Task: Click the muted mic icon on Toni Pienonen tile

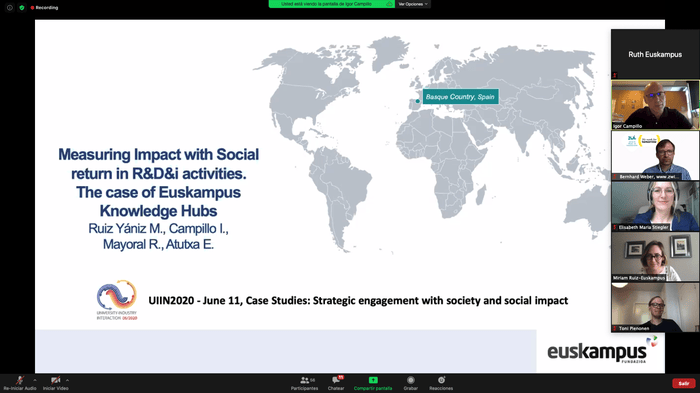Action: point(615,329)
